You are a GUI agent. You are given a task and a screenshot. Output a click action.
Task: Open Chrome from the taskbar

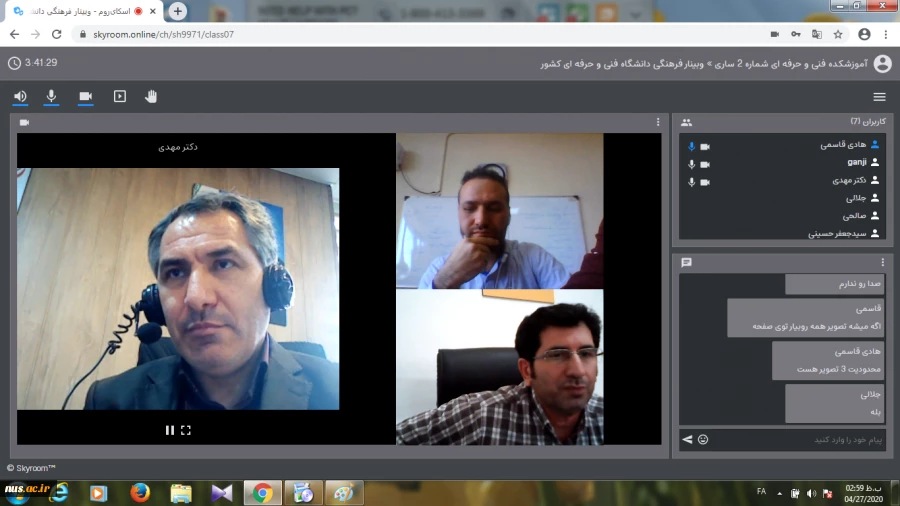tap(262, 493)
